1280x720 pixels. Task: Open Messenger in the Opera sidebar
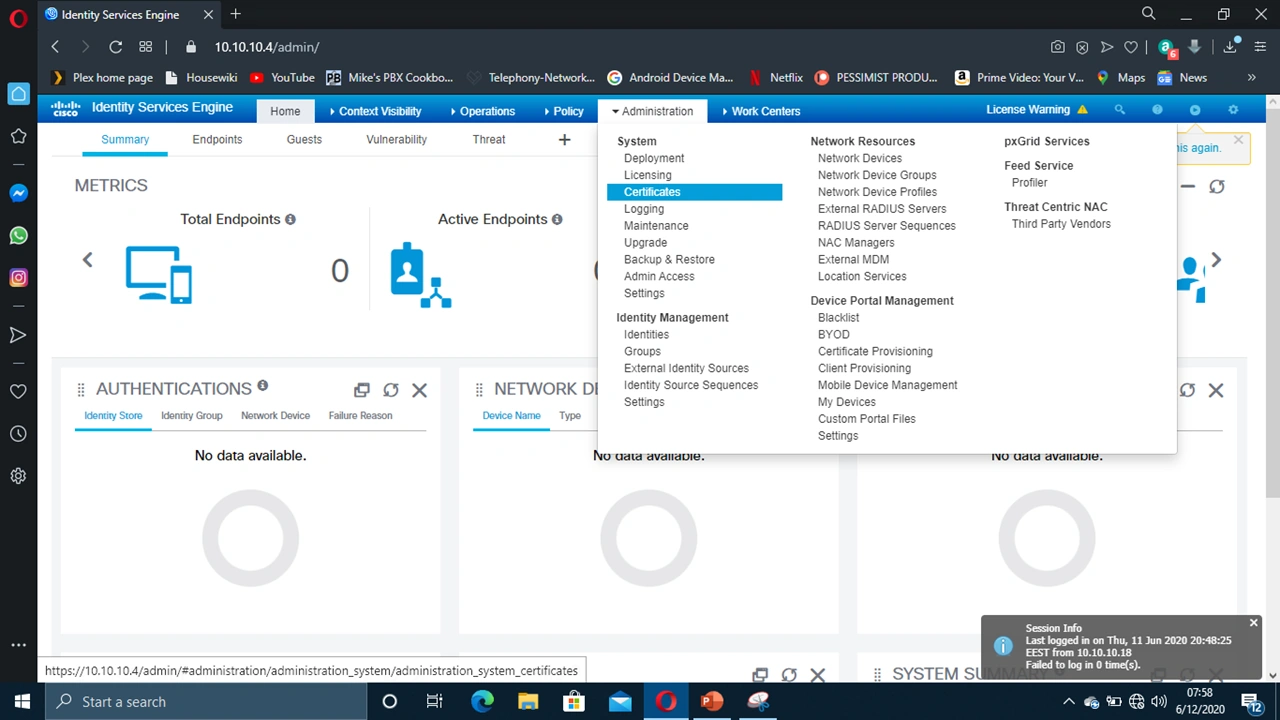18,193
